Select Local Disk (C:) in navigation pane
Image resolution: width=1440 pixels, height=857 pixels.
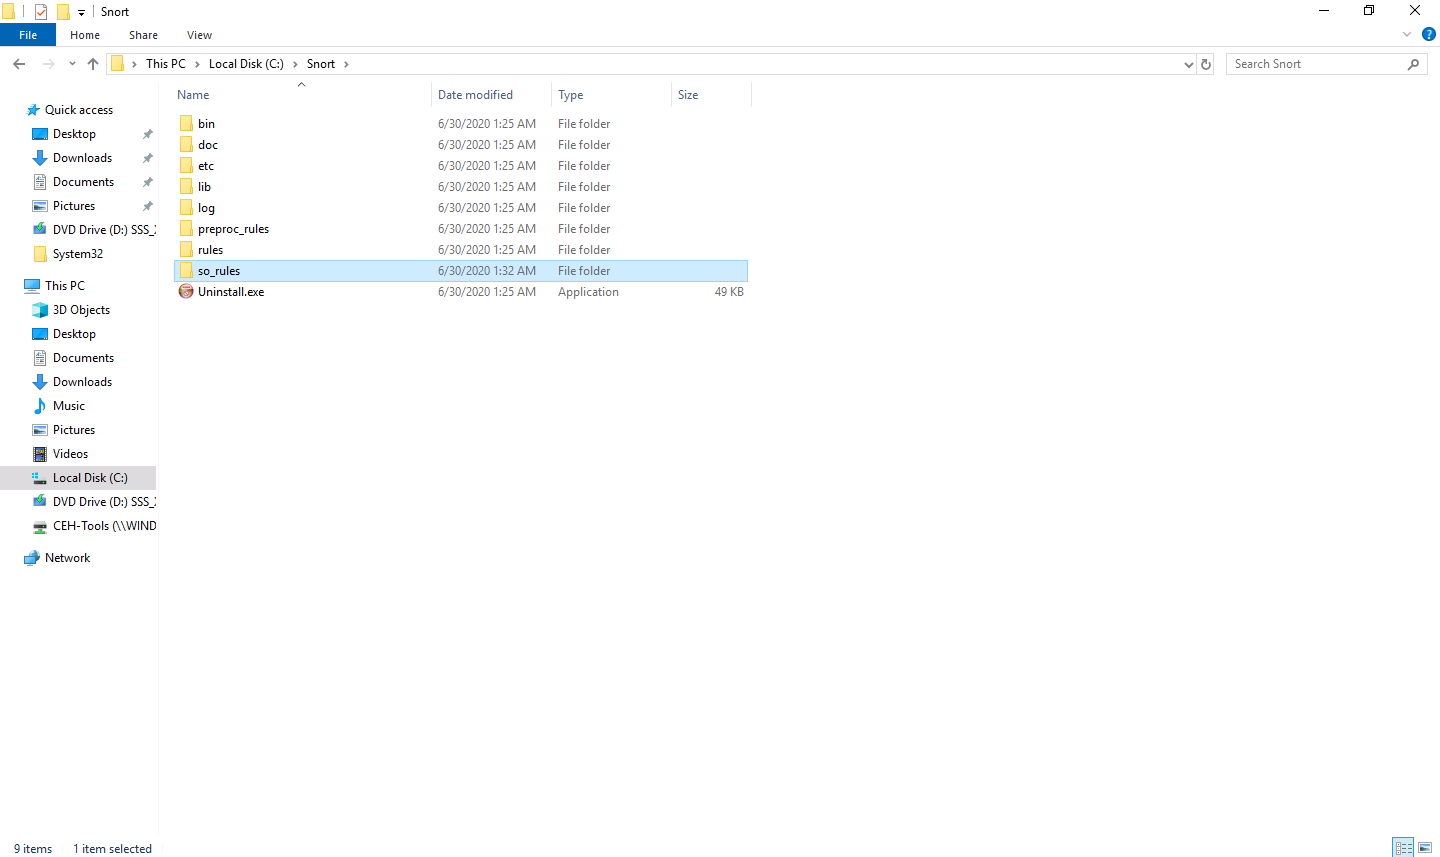pos(78,478)
